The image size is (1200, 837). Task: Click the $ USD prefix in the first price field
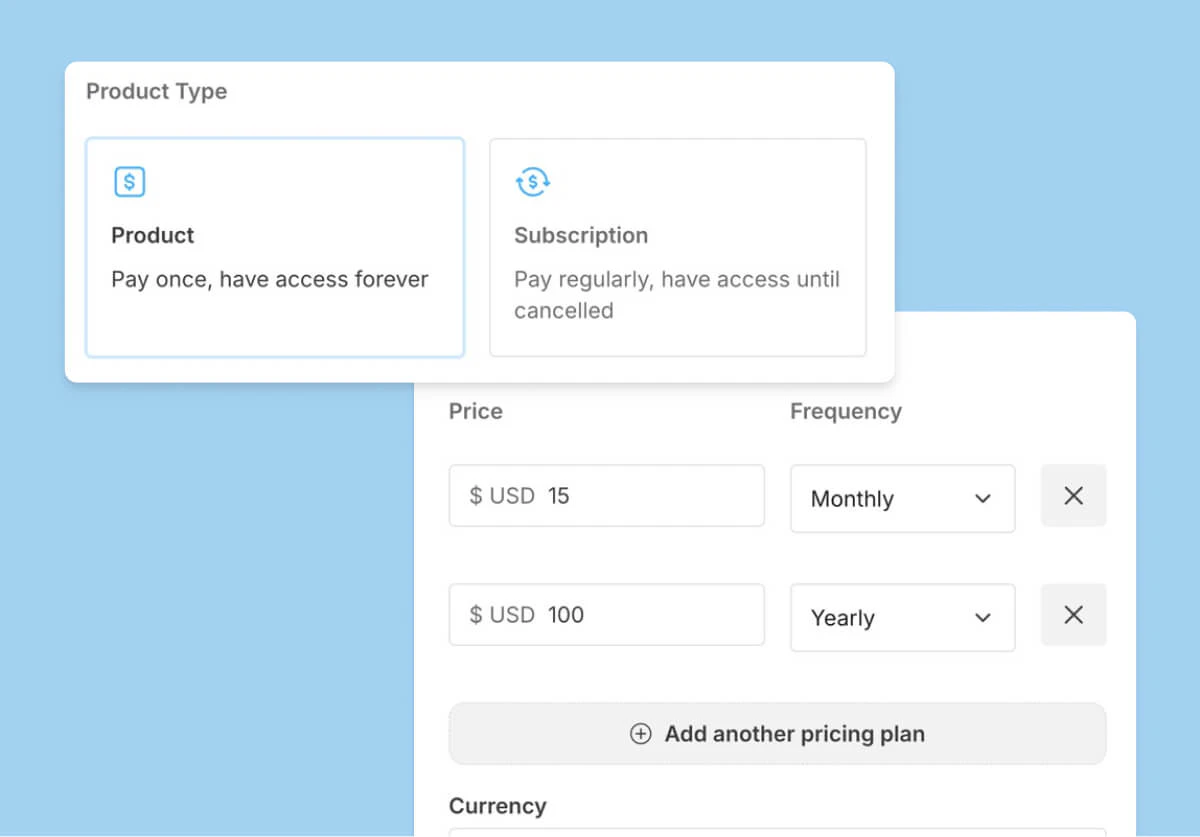pos(502,496)
